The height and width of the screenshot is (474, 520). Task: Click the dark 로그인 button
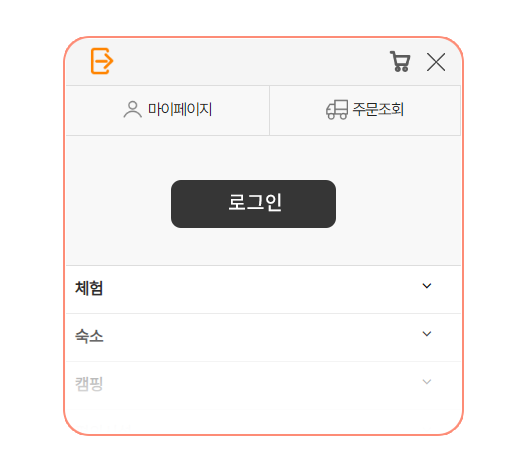click(x=253, y=204)
